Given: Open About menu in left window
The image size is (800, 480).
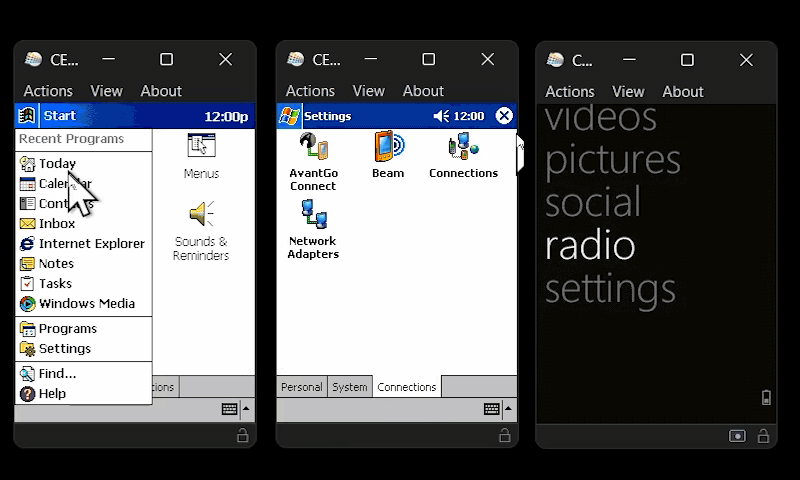Looking at the screenshot, I should coord(161,91).
